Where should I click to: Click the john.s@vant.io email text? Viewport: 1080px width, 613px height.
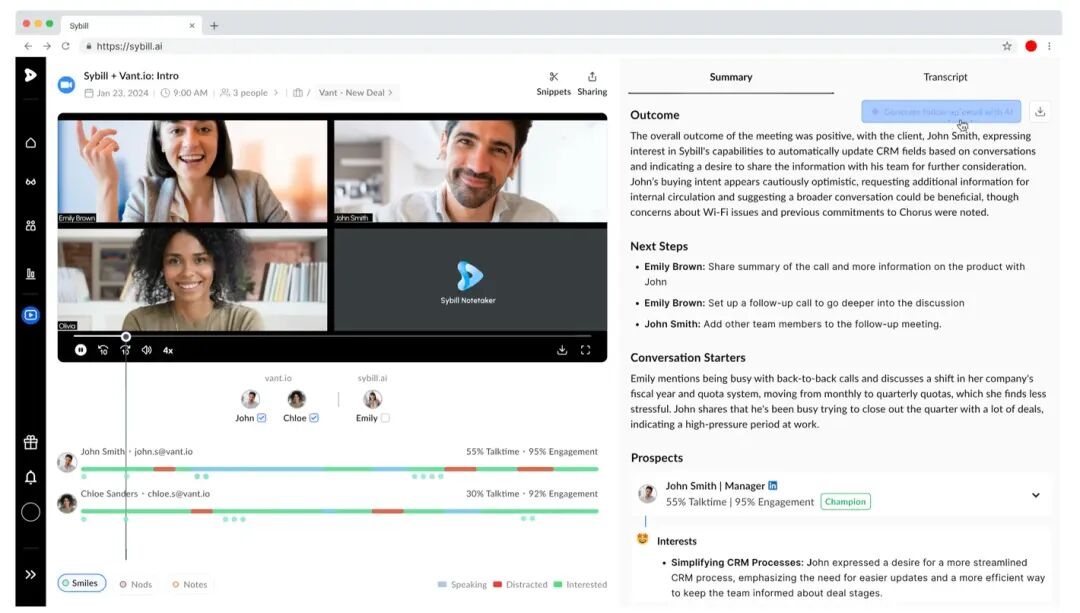tap(163, 452)
